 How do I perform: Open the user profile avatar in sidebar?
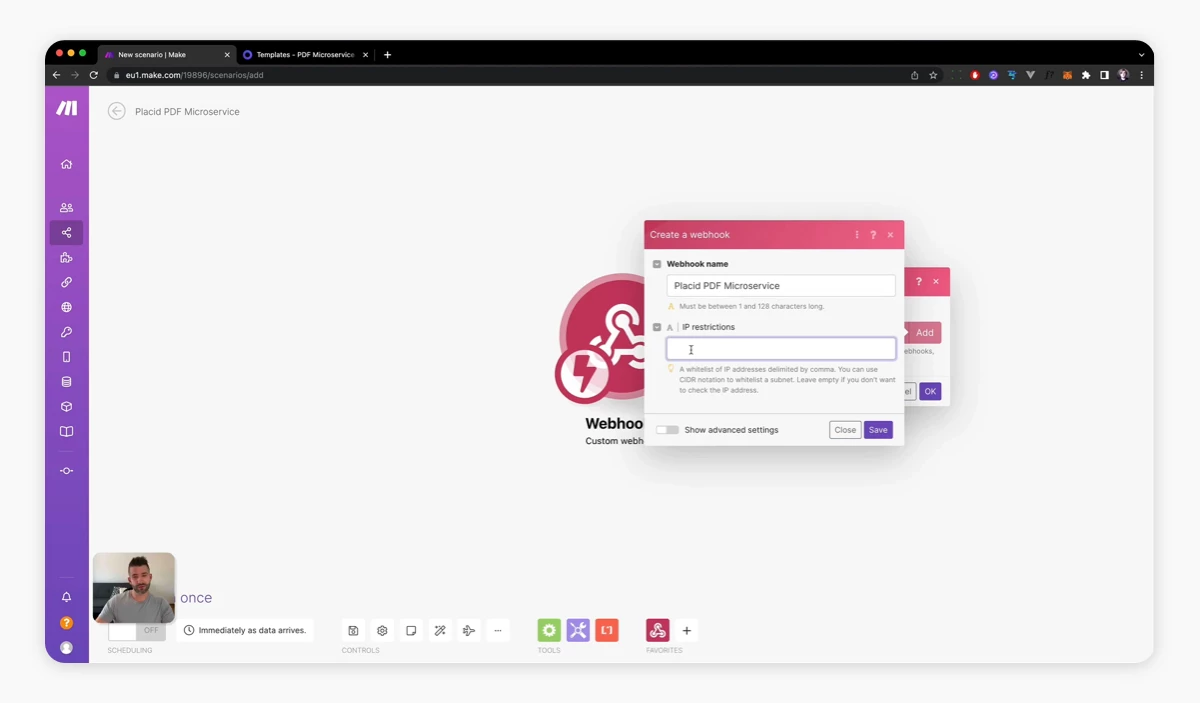coord(66,648)
